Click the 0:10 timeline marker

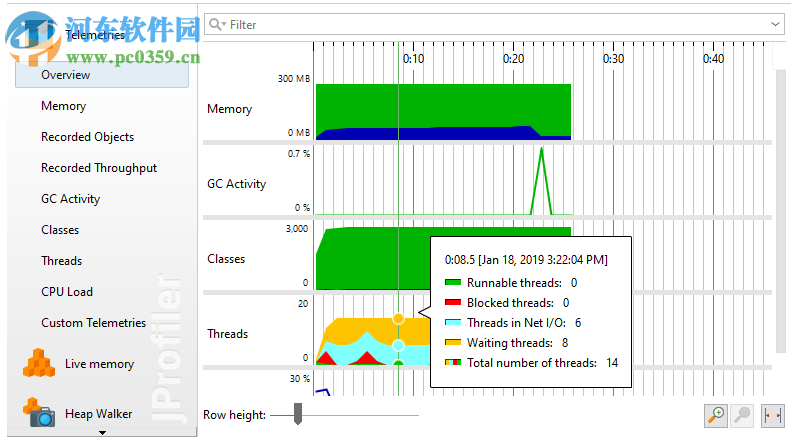(x=413, y=59)
